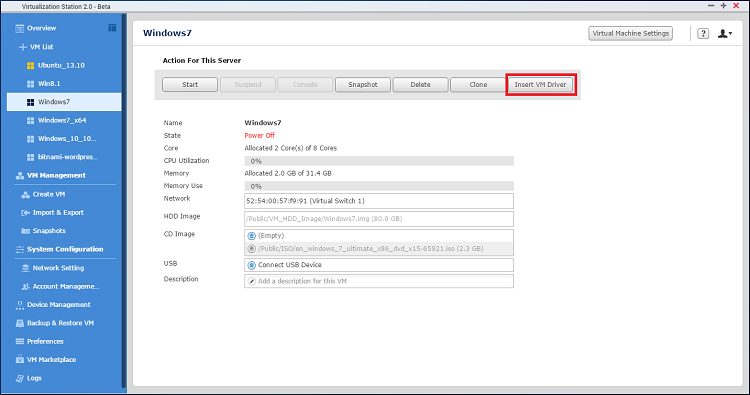The width and height of the screenshot is (750, 395).
Task: Click the Import & Export icon
Action: pos(25,213)
